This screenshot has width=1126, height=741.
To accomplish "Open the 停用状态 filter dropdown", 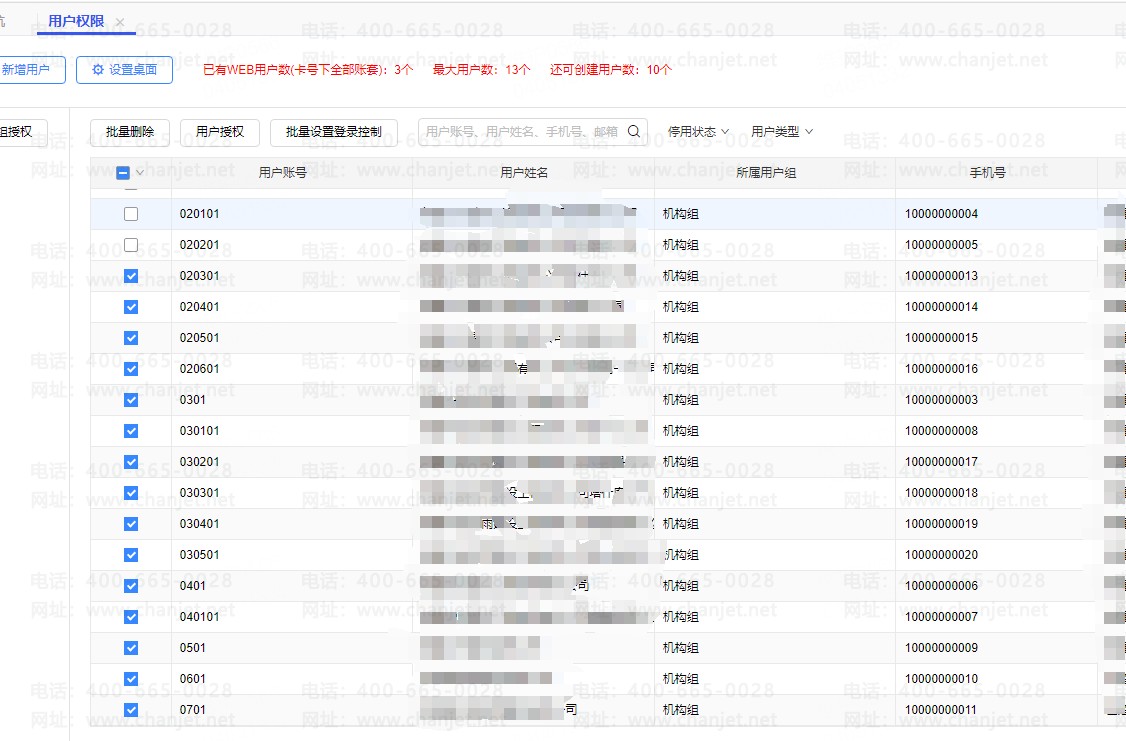I will point(698,132).
